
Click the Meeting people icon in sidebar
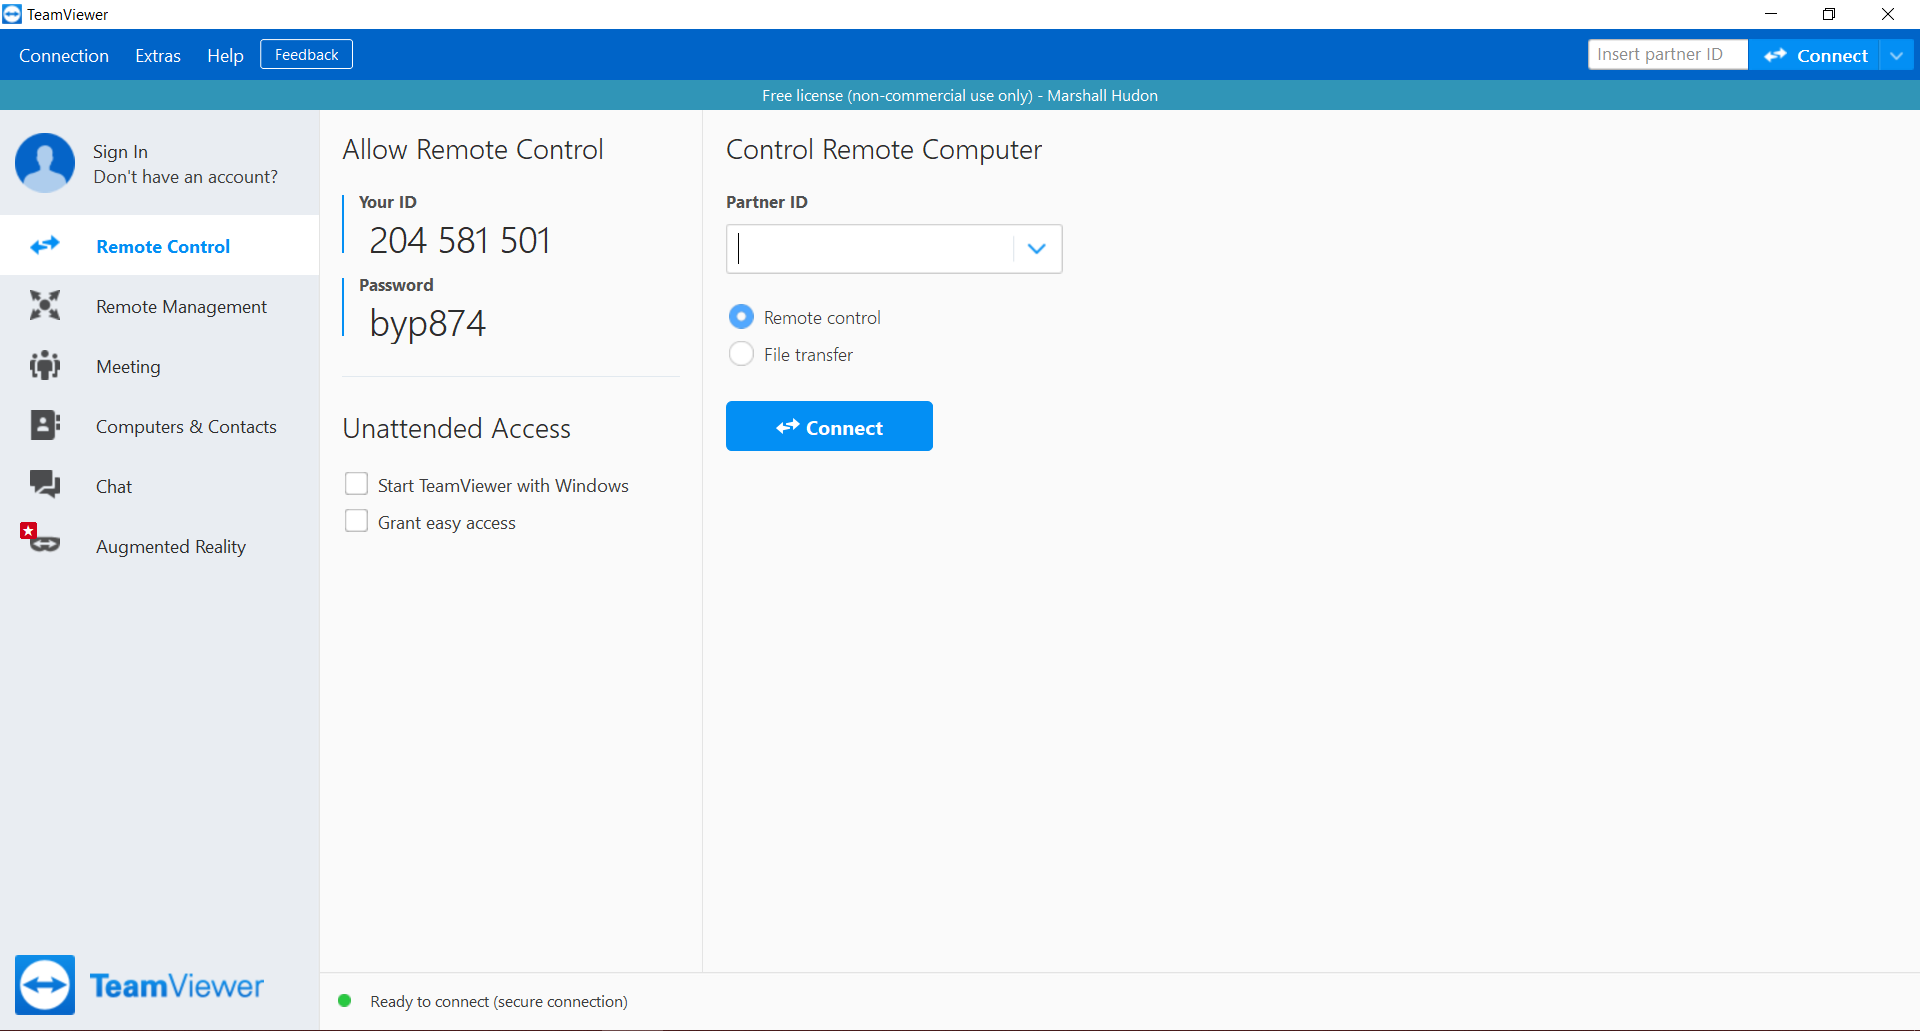point(45,365)
